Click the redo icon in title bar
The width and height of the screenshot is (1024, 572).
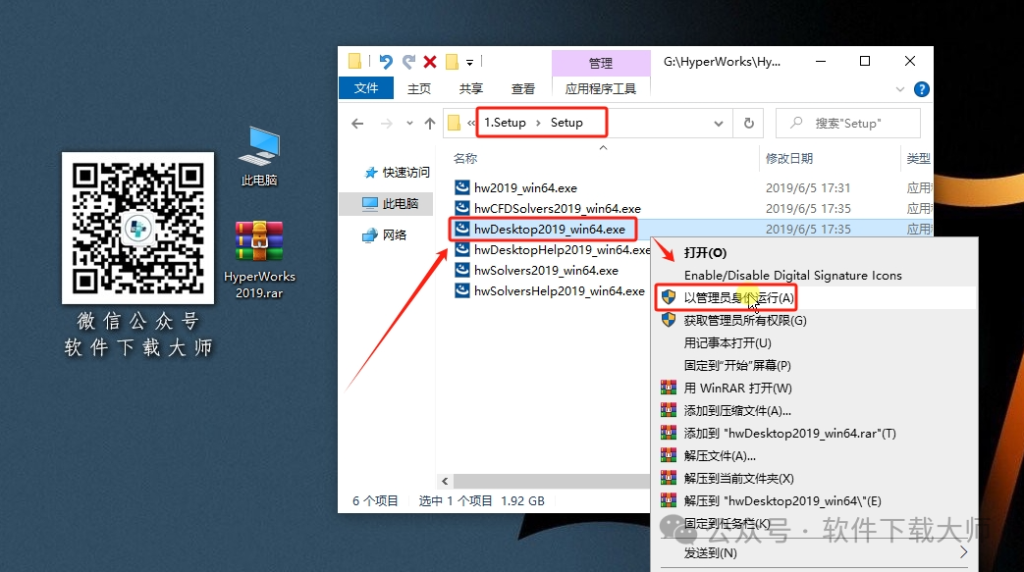pyautogui.click(x=409, y=61)
